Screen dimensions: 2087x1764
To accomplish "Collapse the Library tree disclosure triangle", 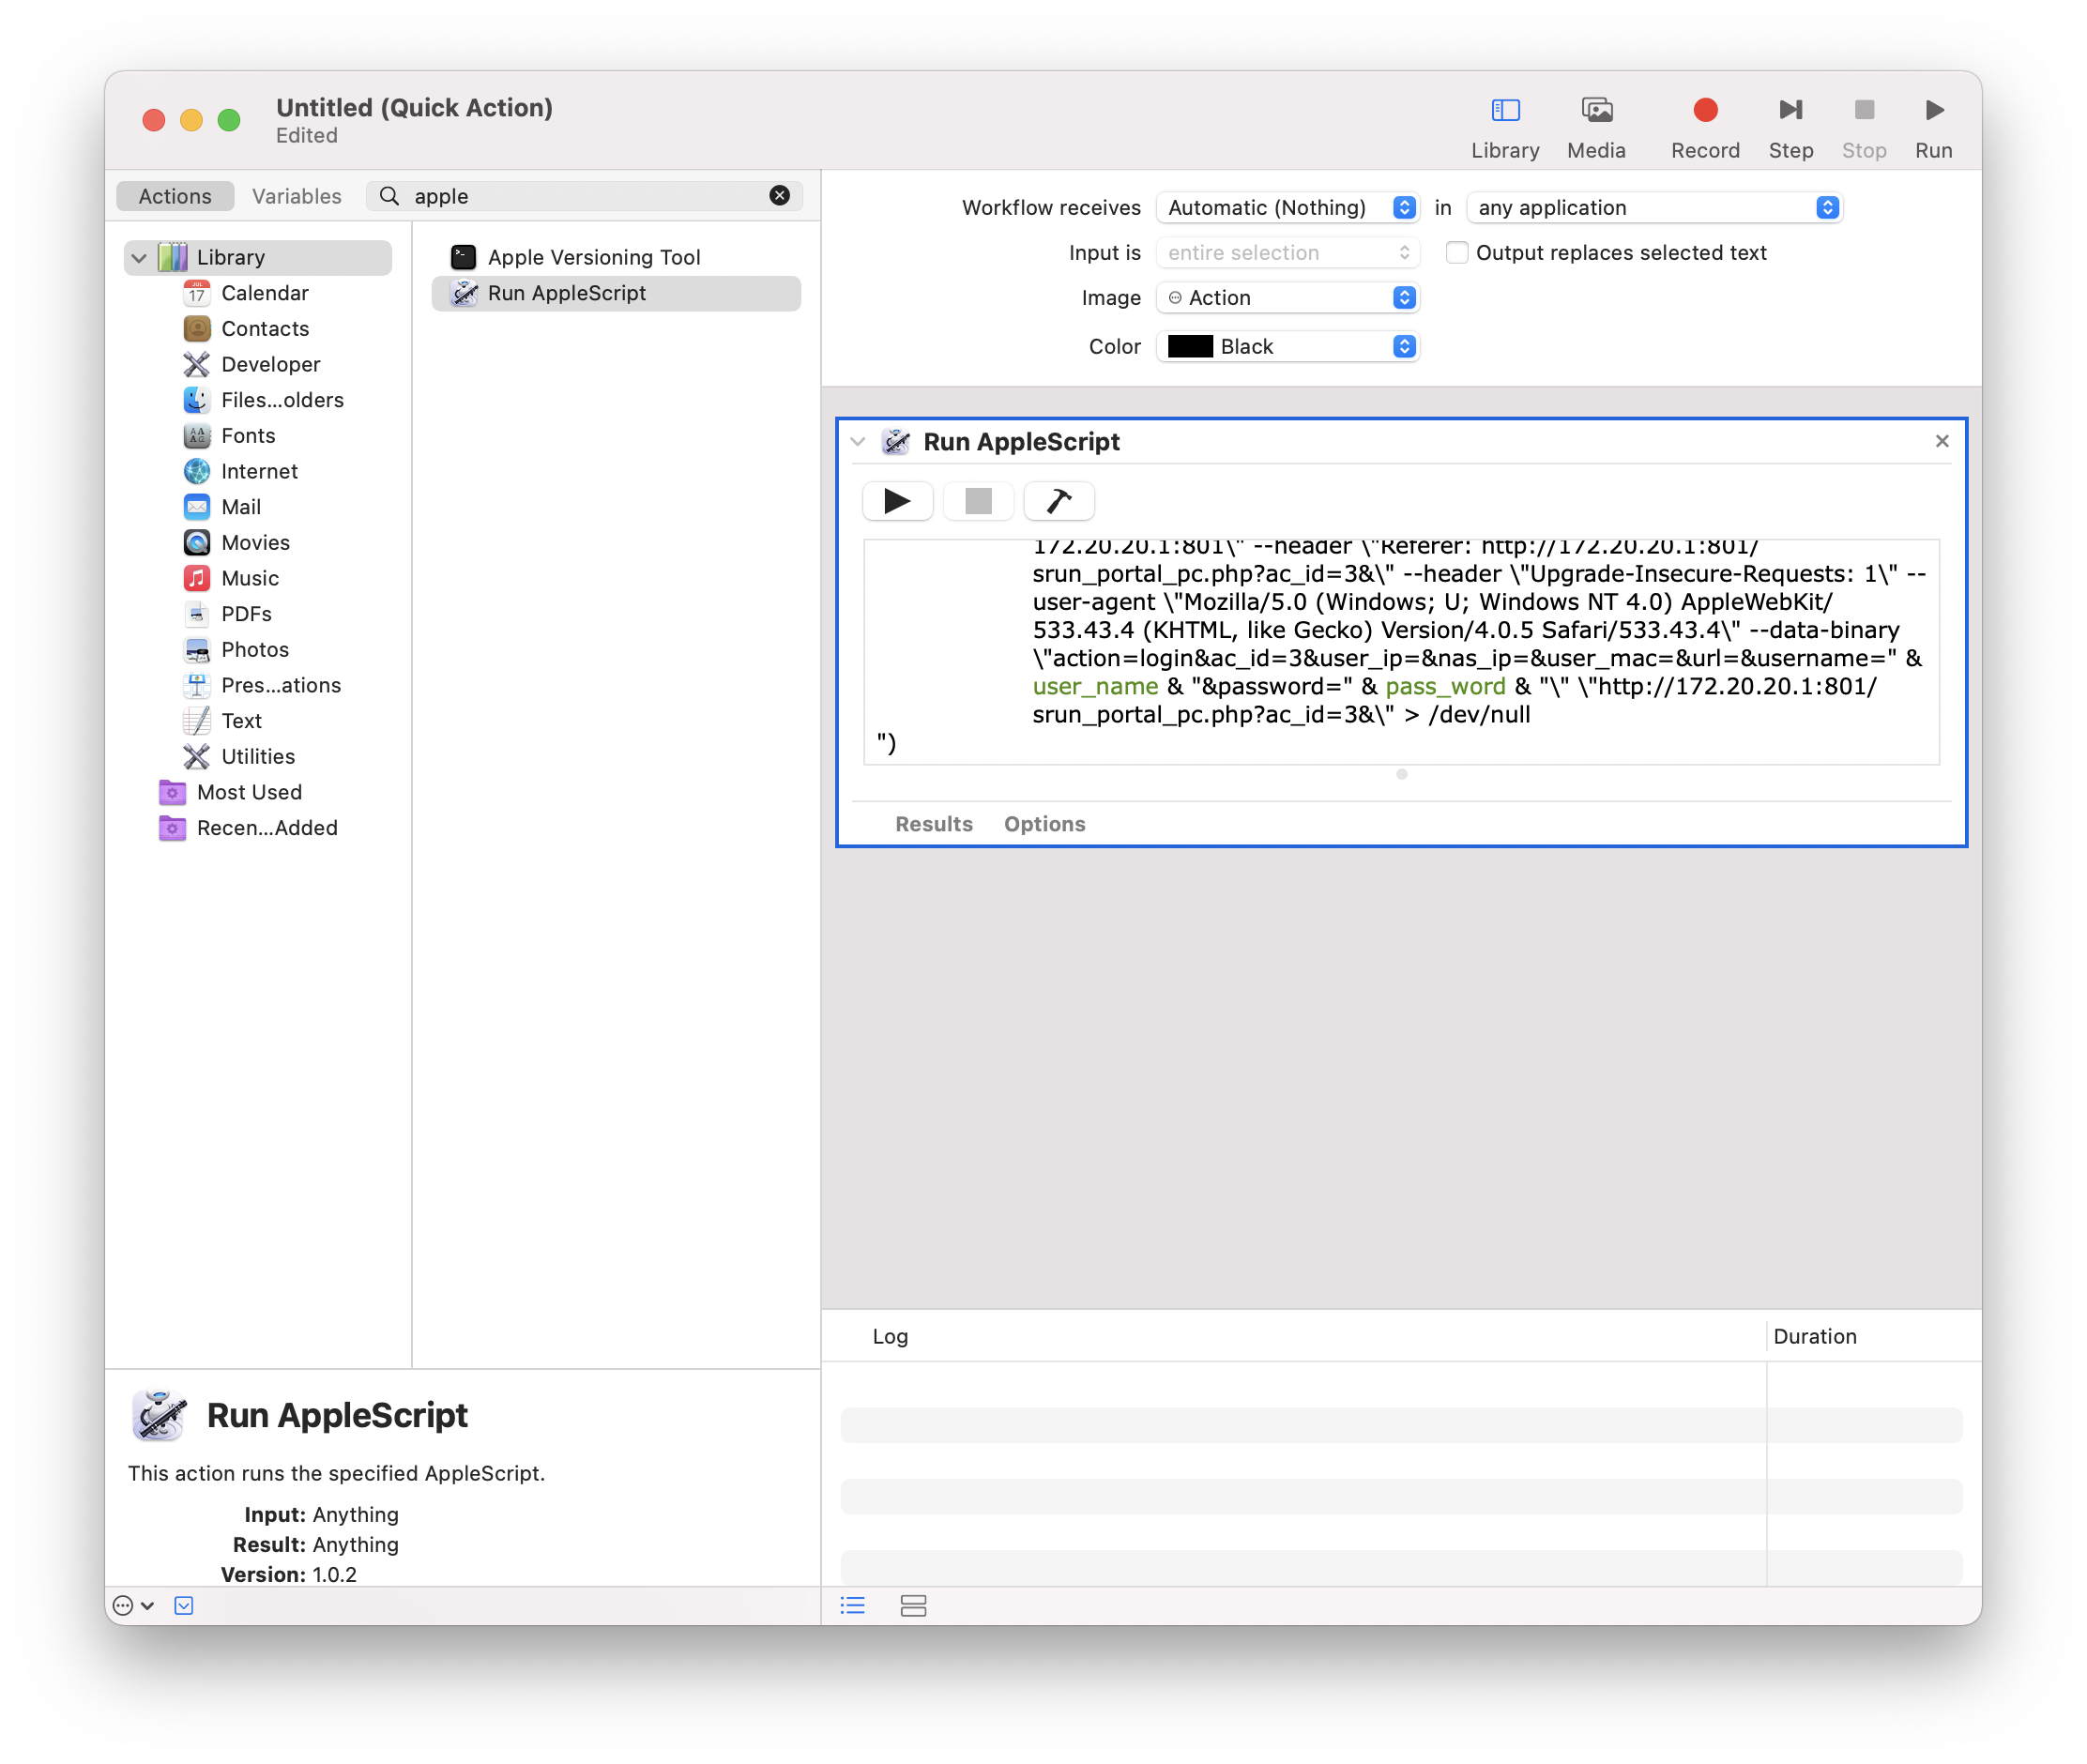I will pos(139,258).
